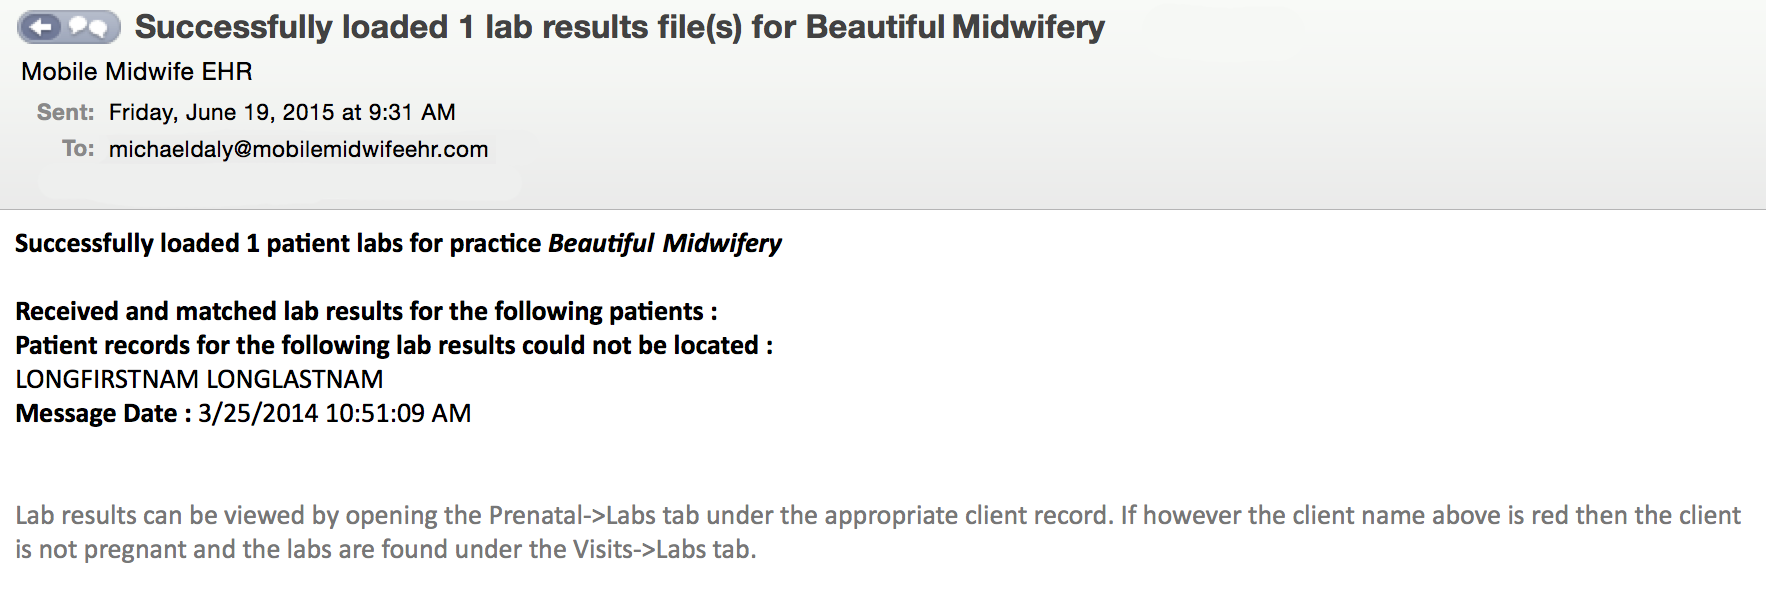Click the 'To:' field label
This screenshot has height=592, width=1766.
(78, 149)
